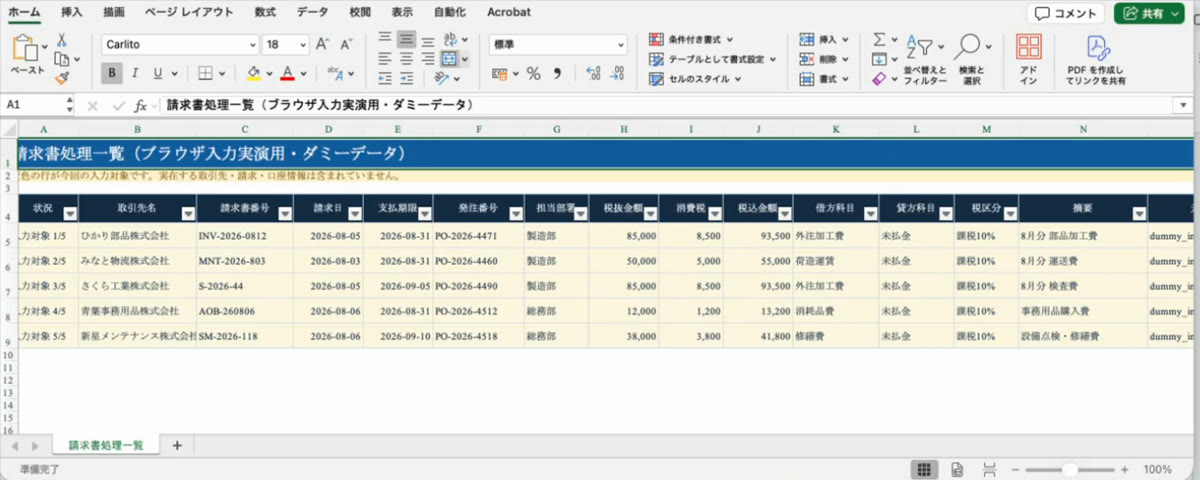
Task: Open the number format 標準 dropdown
Action: (620, 45)
